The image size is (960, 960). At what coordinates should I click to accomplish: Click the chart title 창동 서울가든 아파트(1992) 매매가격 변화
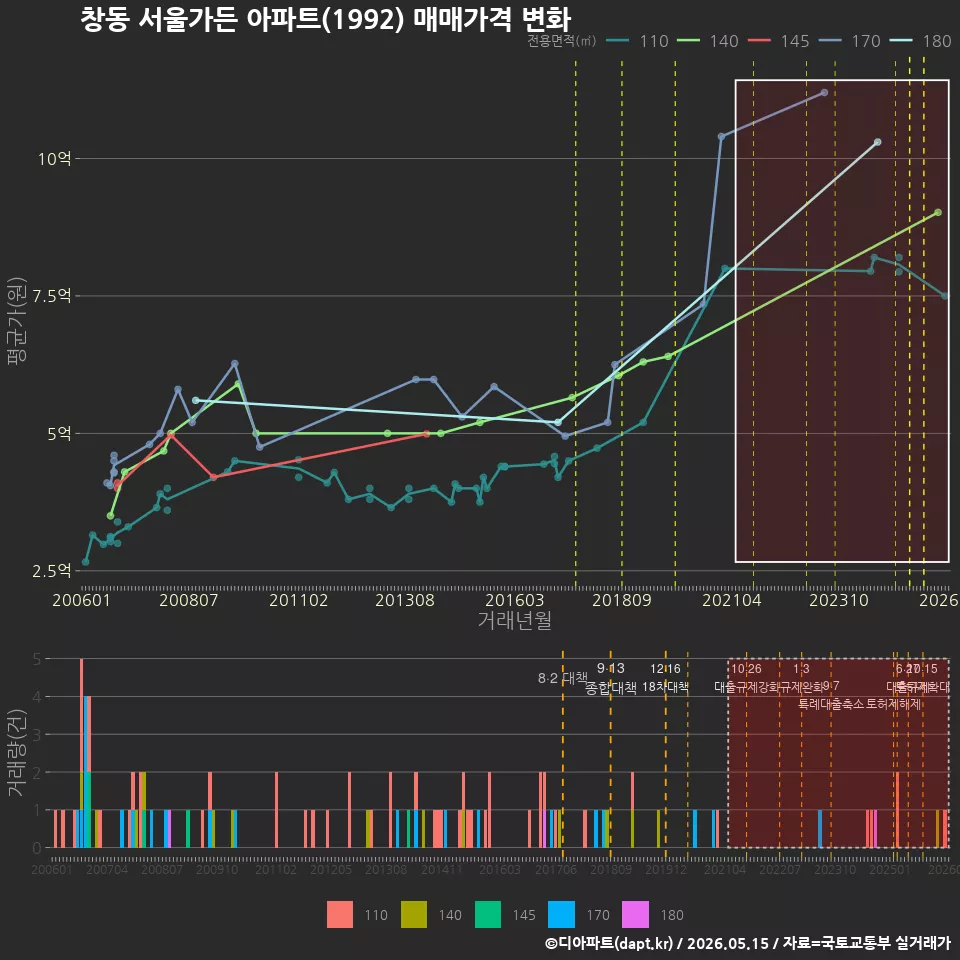[x=326, y=18]
